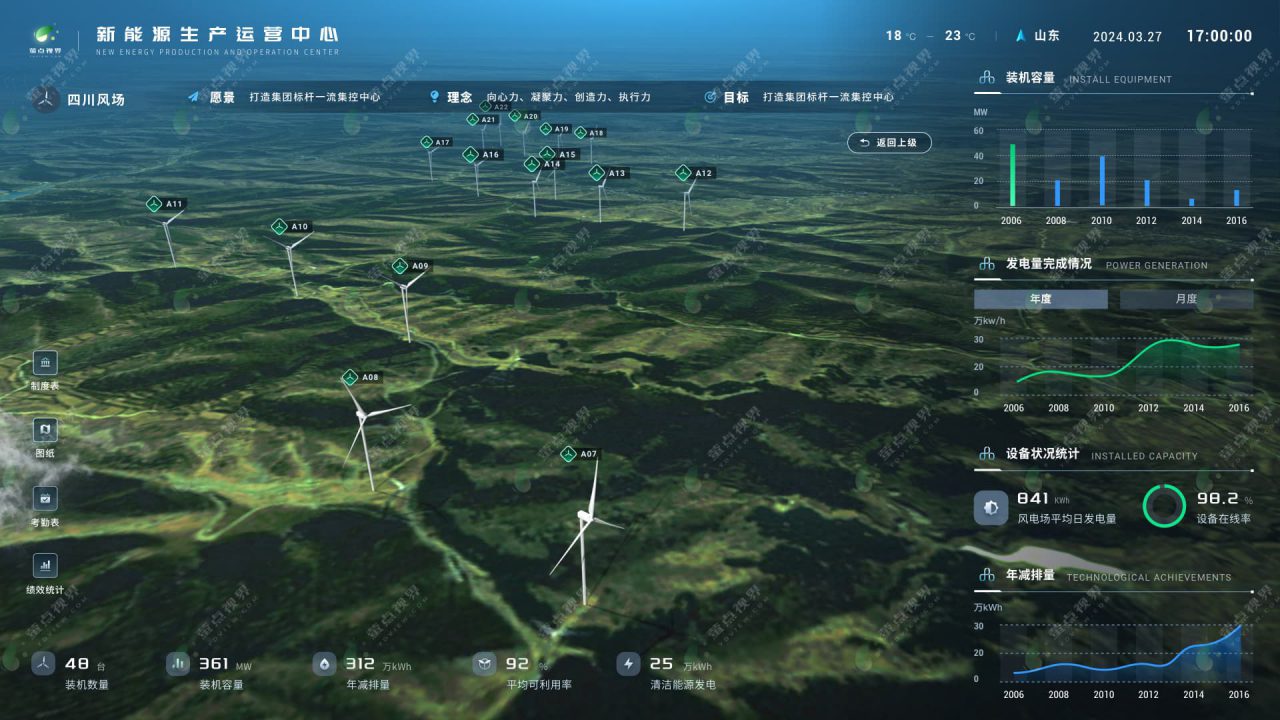Viewport: 1280px width, 720px height.
Task: Select wind turbine marker A08
Action: [x=362, y=377]
